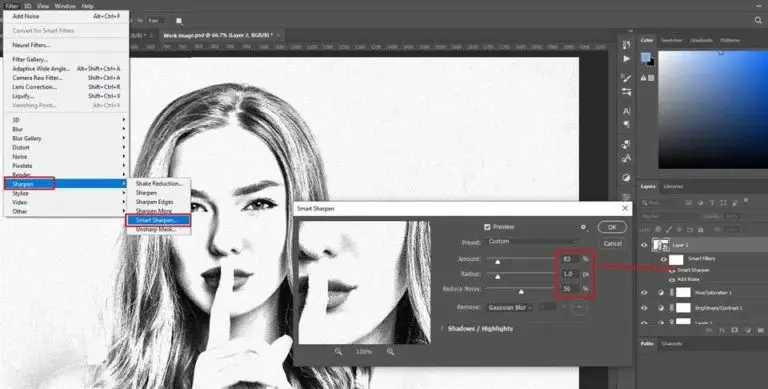768x389 pixels.
Task: Select Liquify... in the Filter menu
Action: (66, 96)
